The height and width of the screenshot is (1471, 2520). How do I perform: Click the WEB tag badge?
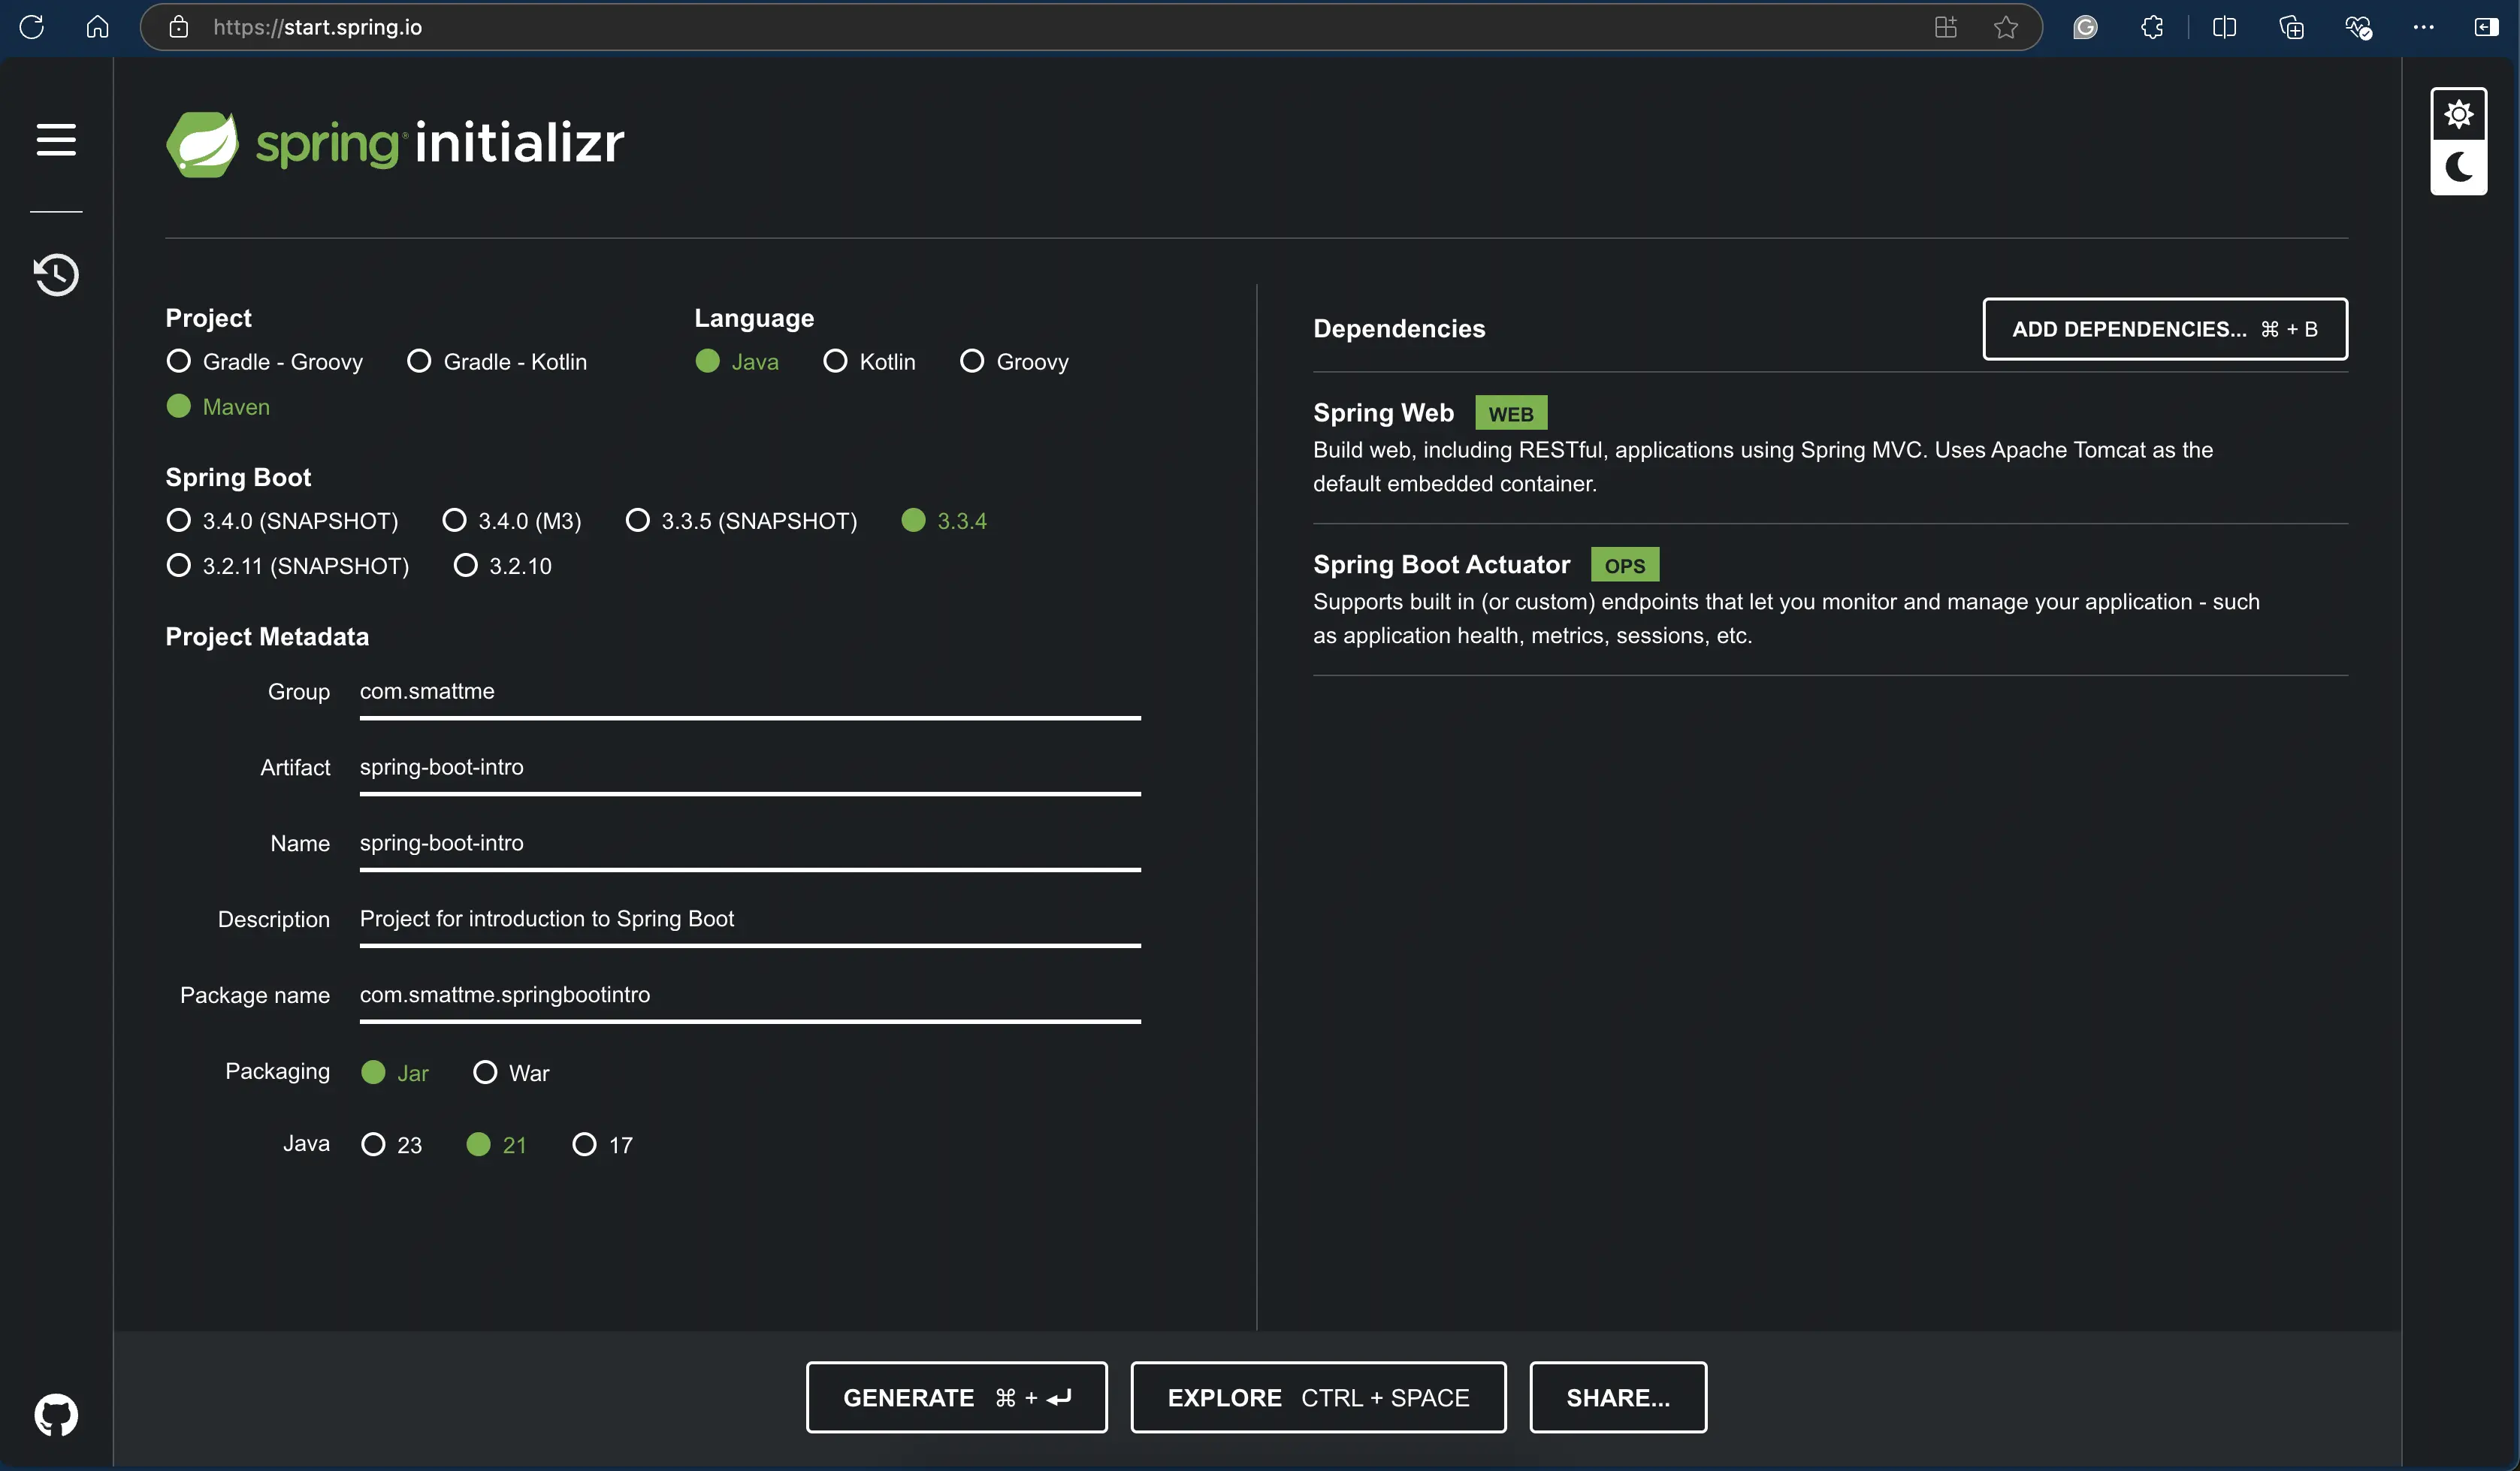point(1511,413)
